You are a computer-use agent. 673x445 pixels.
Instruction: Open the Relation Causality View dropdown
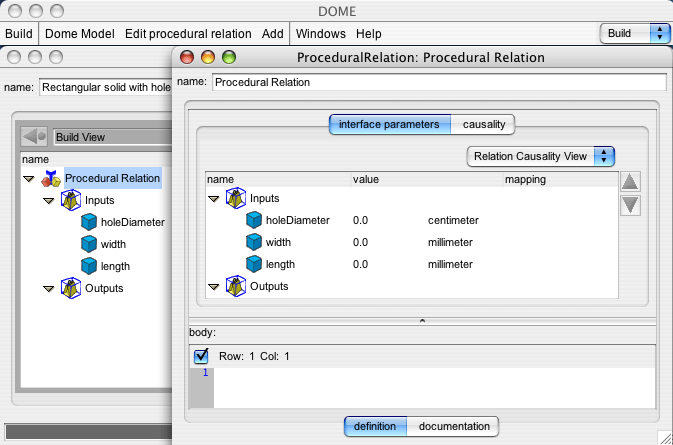coord(541,156)
